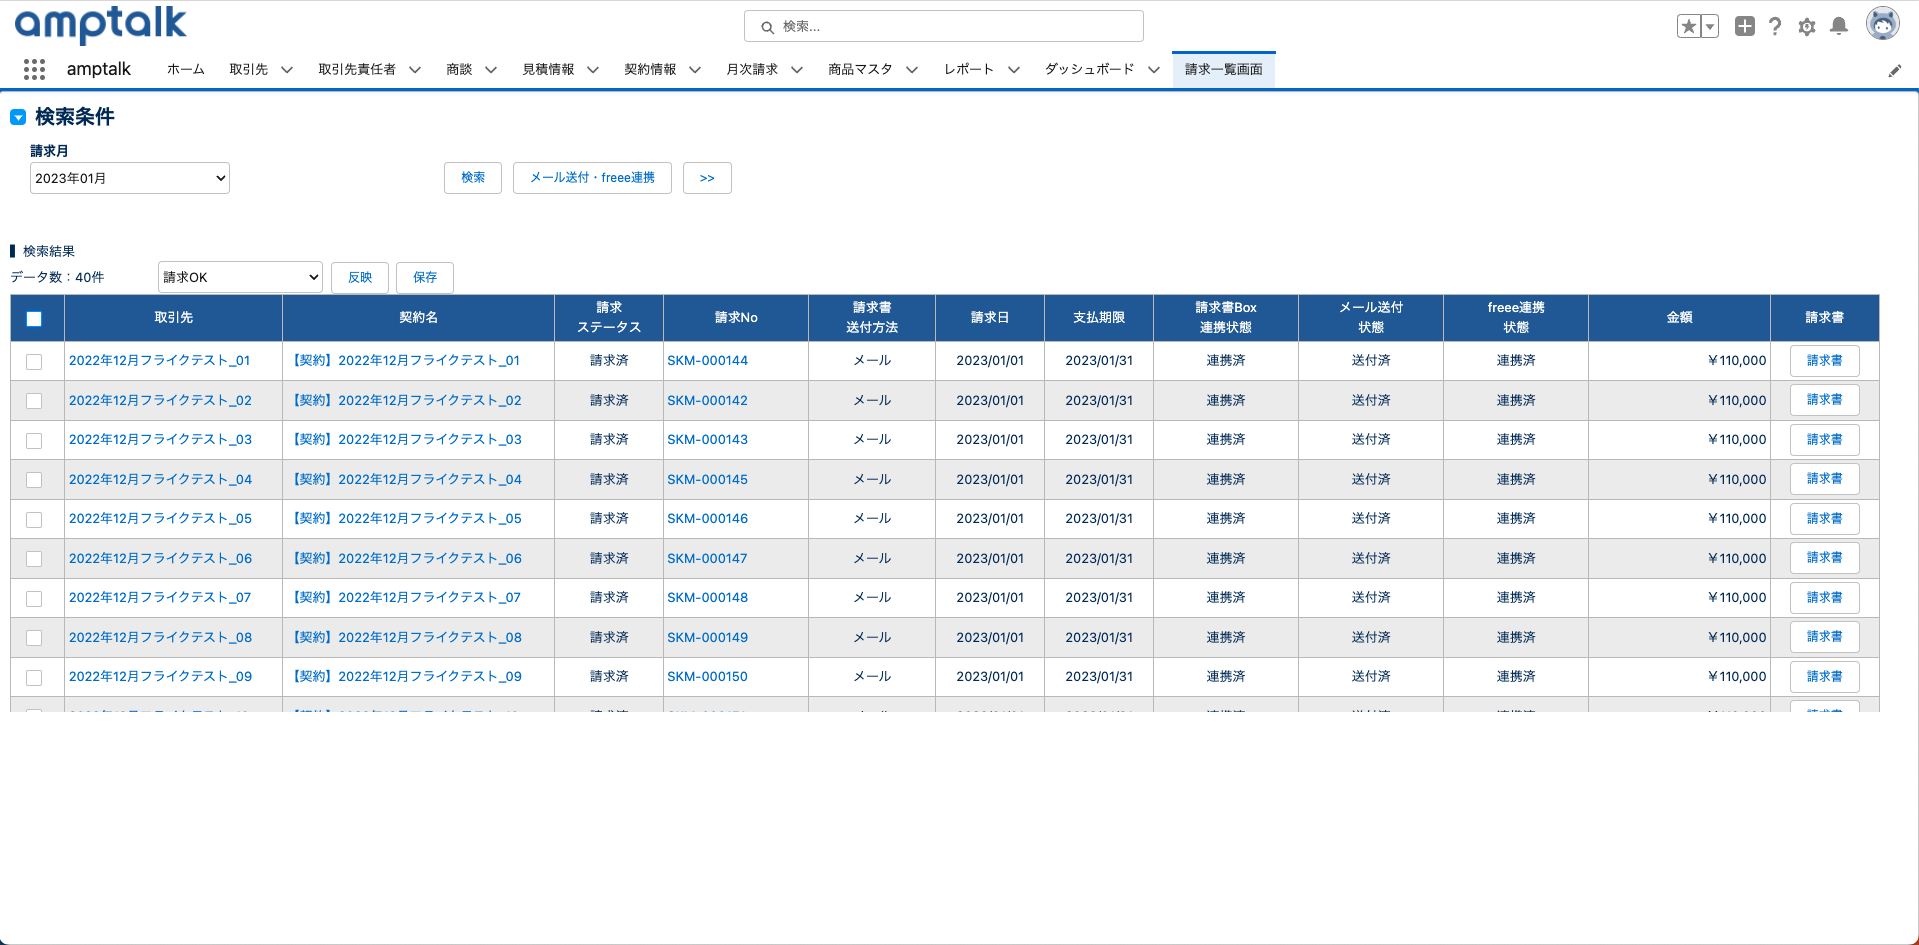Open account link 2022年12月フライクテスト_08

(160, 638)
